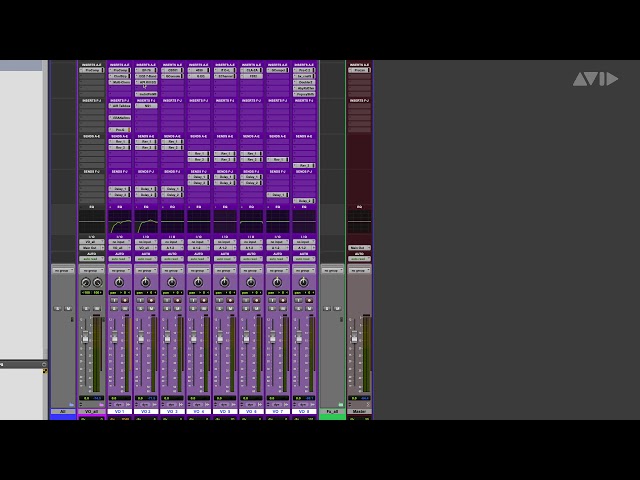Adjust the VO 7 pan knob
Viewport: 640px width, 480px height.
tap(277, 282)
